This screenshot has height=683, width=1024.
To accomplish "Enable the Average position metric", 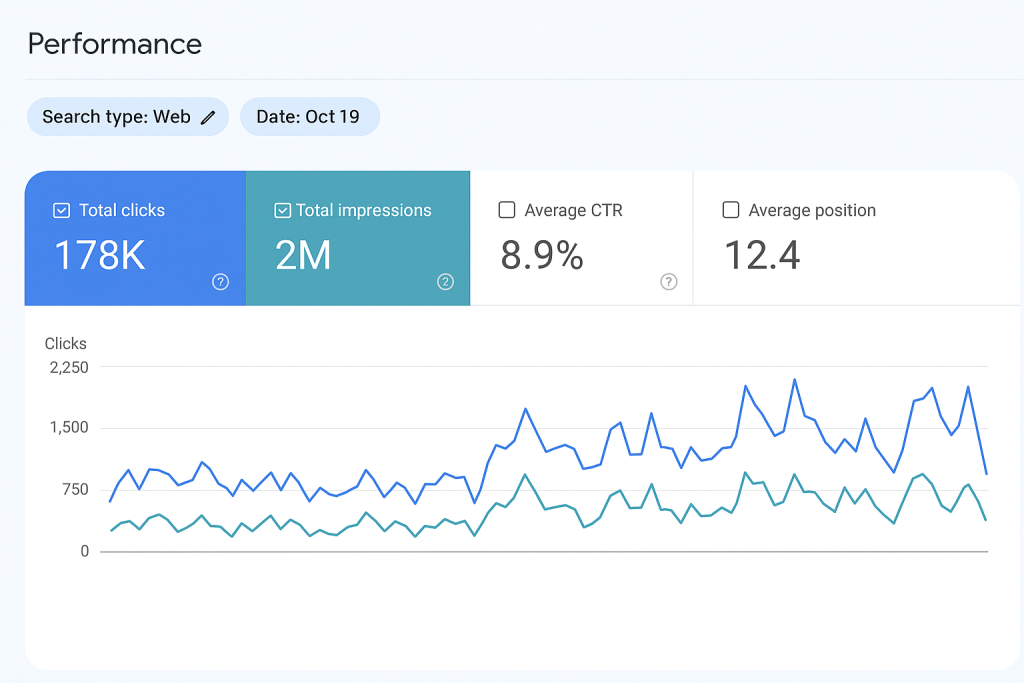I will 731,210.
